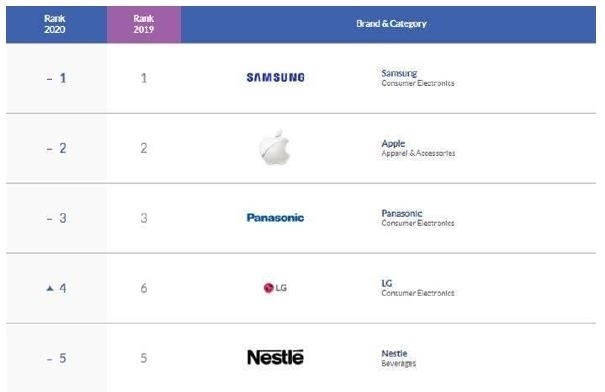Click the LG logo
The height and width of the screenshot is (392, 605).
point(275,288)
